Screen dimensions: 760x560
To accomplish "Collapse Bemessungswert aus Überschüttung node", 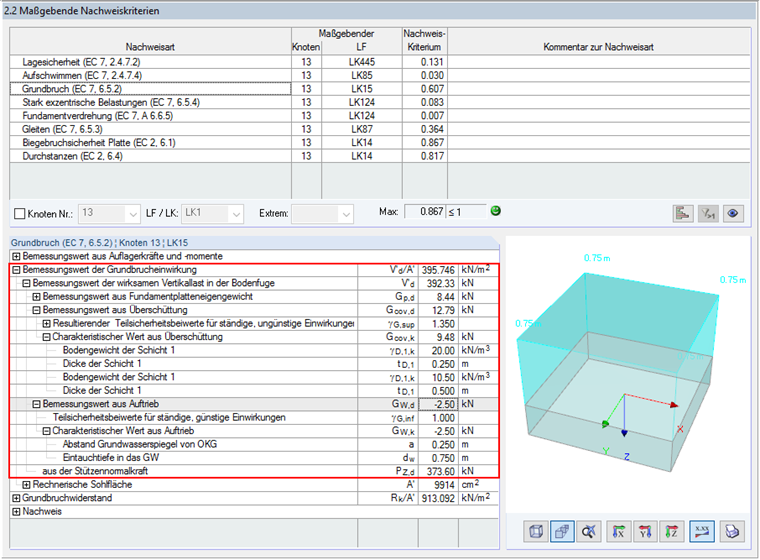I will pyautogui.click(x=36, y=310).
